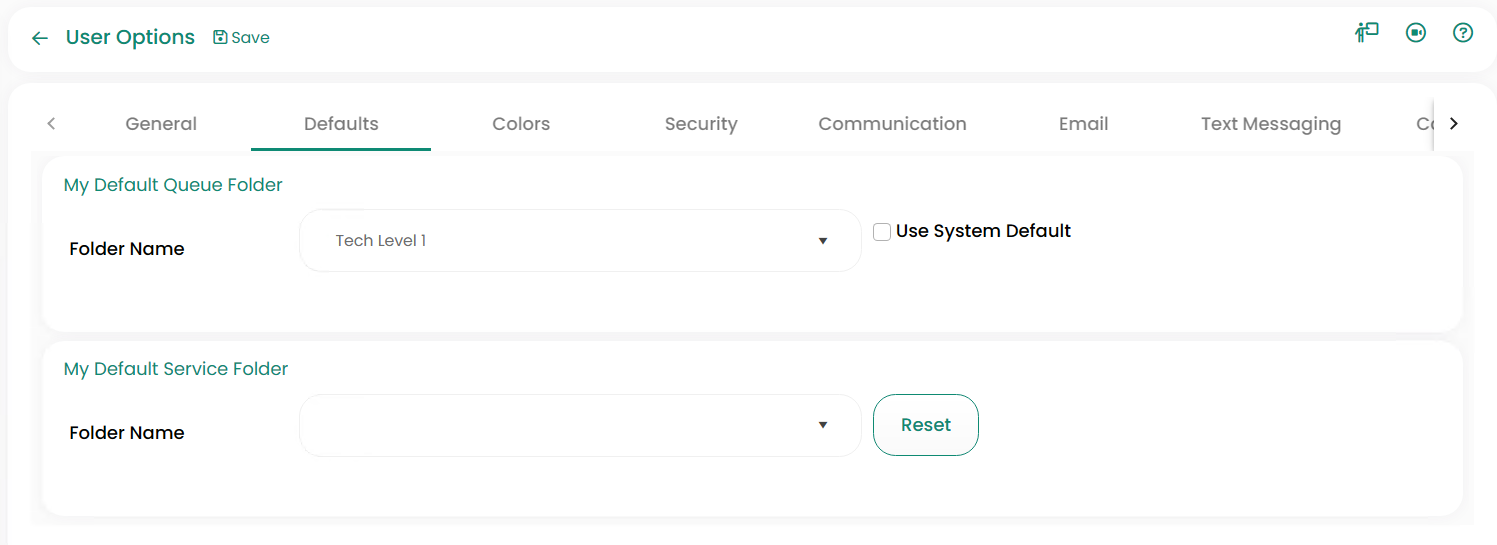
Task: Open the Queue Folder Name dropdown
Action: [579, 240]
